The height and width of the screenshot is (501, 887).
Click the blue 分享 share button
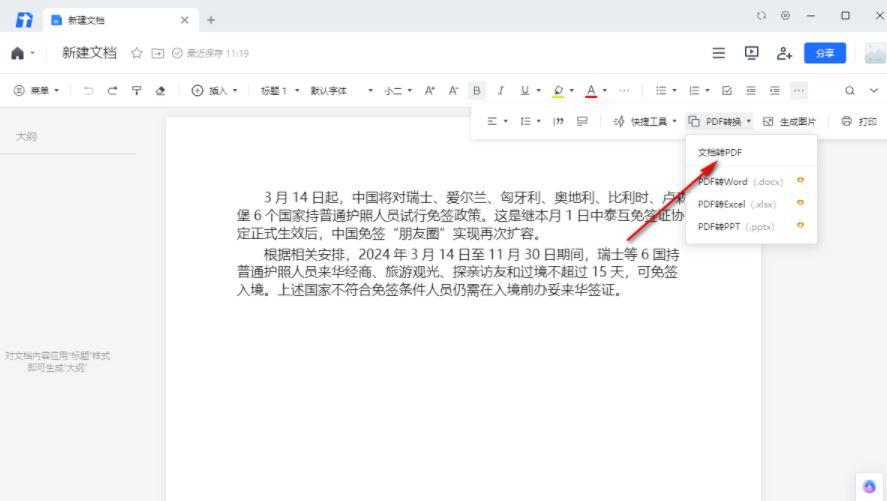click(x=825, y=53)
